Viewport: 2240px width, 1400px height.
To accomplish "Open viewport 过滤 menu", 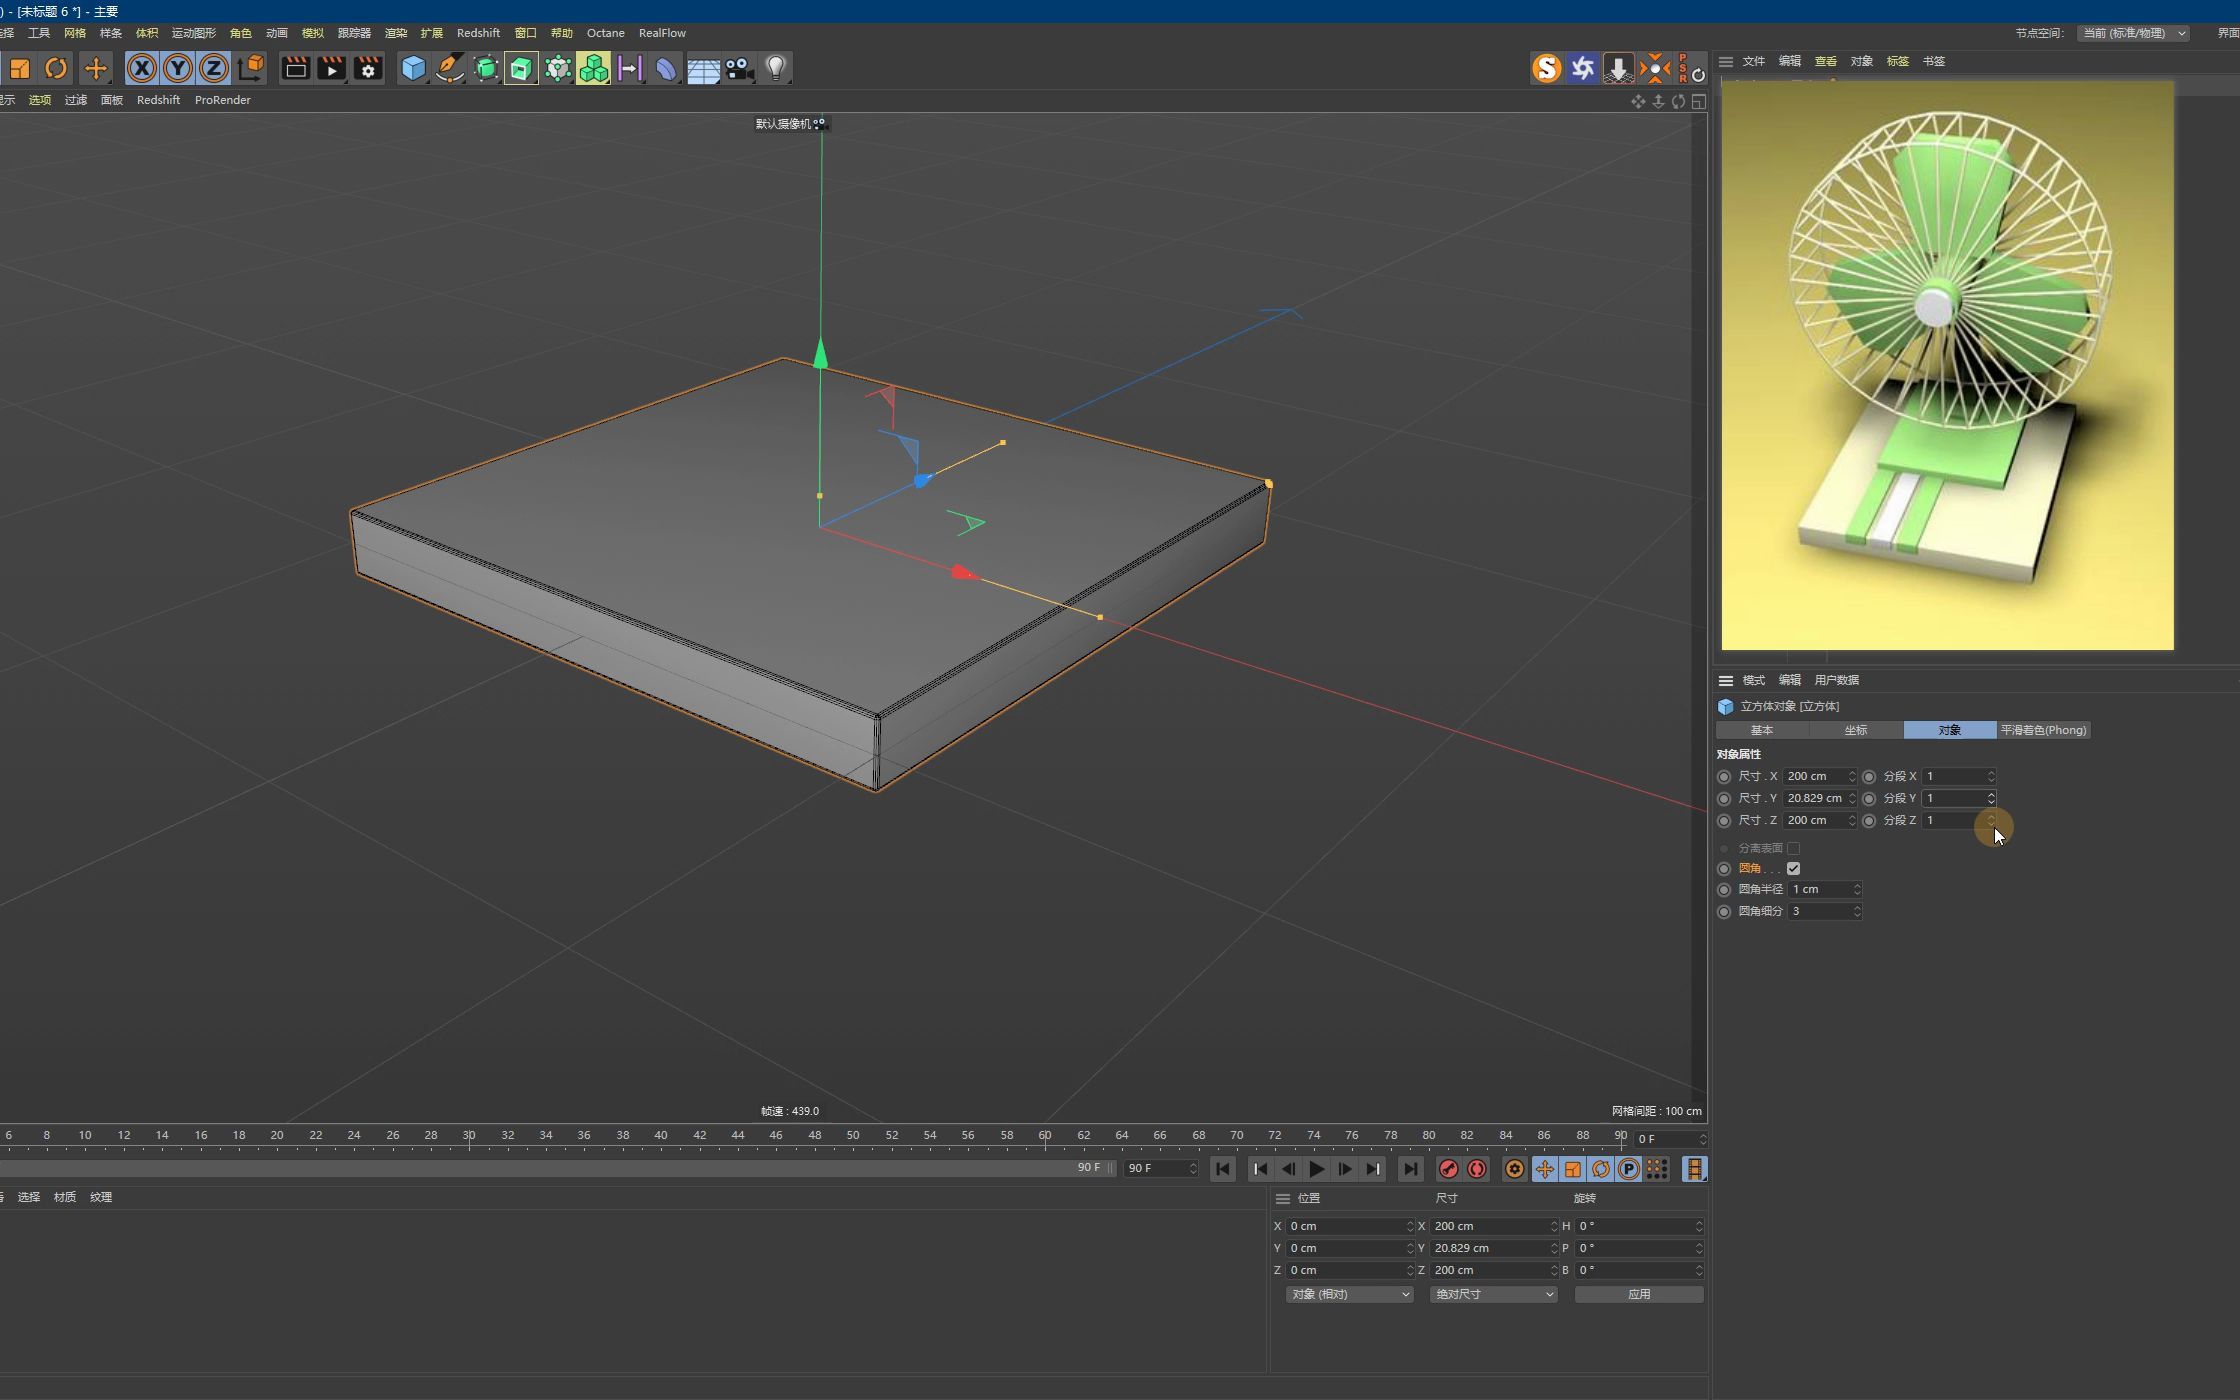I will click(76, 100).
